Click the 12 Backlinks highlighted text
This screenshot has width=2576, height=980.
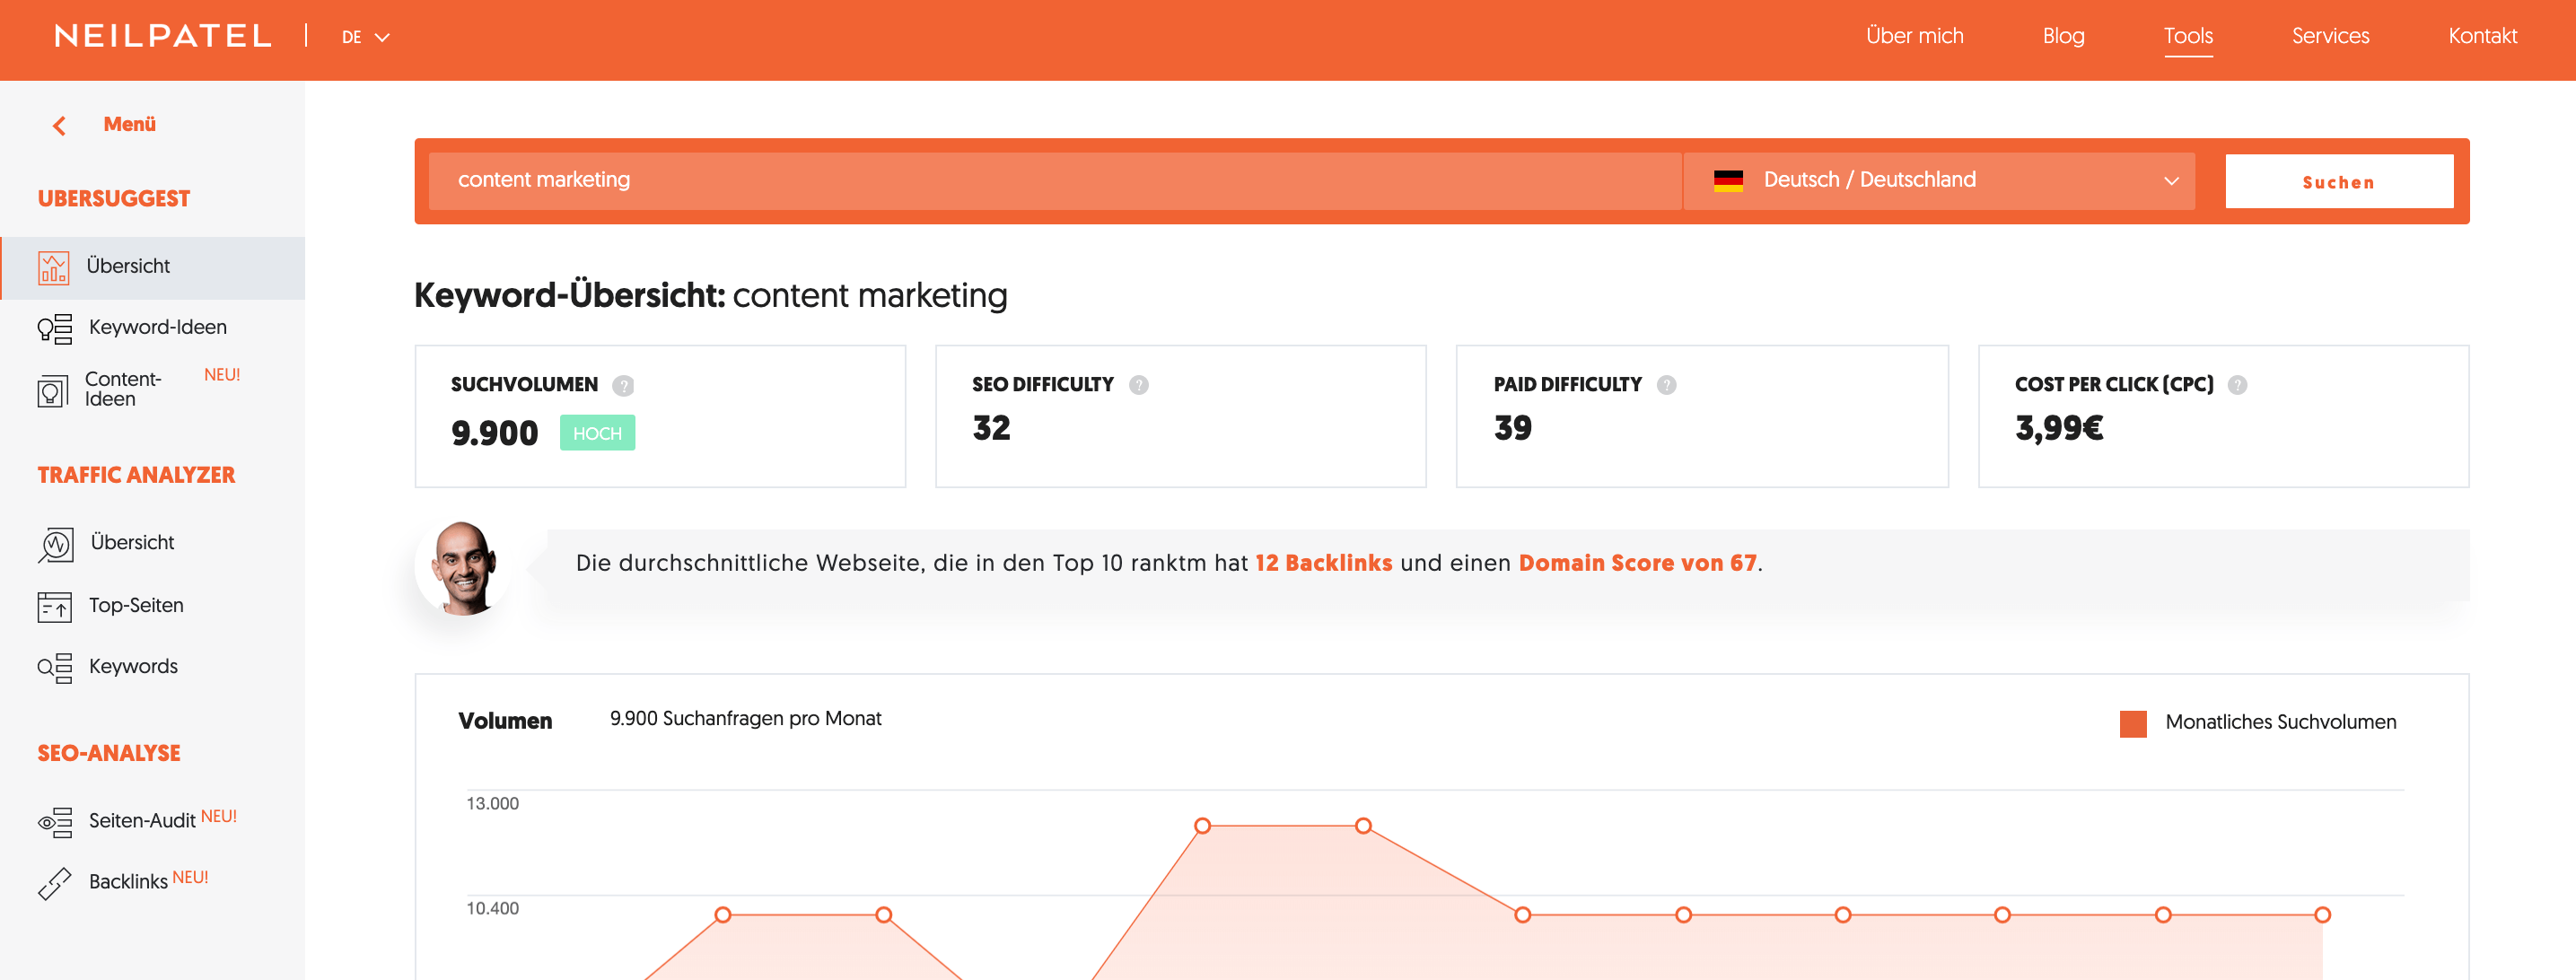[1323, 564]
